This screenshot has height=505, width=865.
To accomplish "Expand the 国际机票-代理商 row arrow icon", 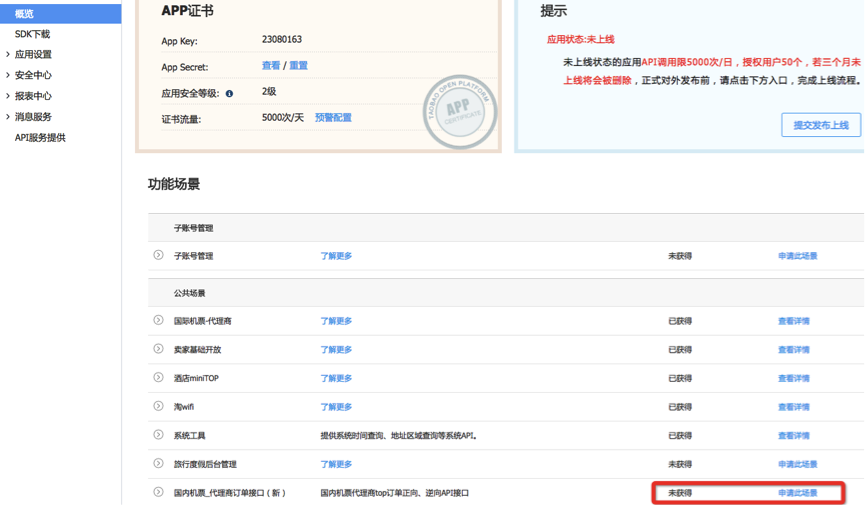I will pos(158,320).
